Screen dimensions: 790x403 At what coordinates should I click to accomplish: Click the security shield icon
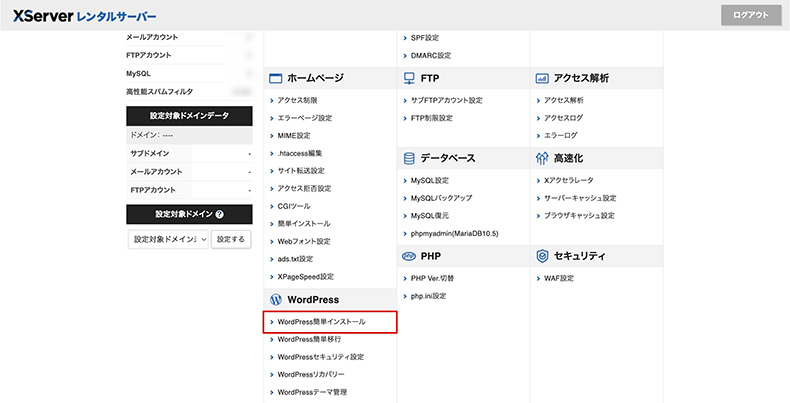tap(542, 256)
